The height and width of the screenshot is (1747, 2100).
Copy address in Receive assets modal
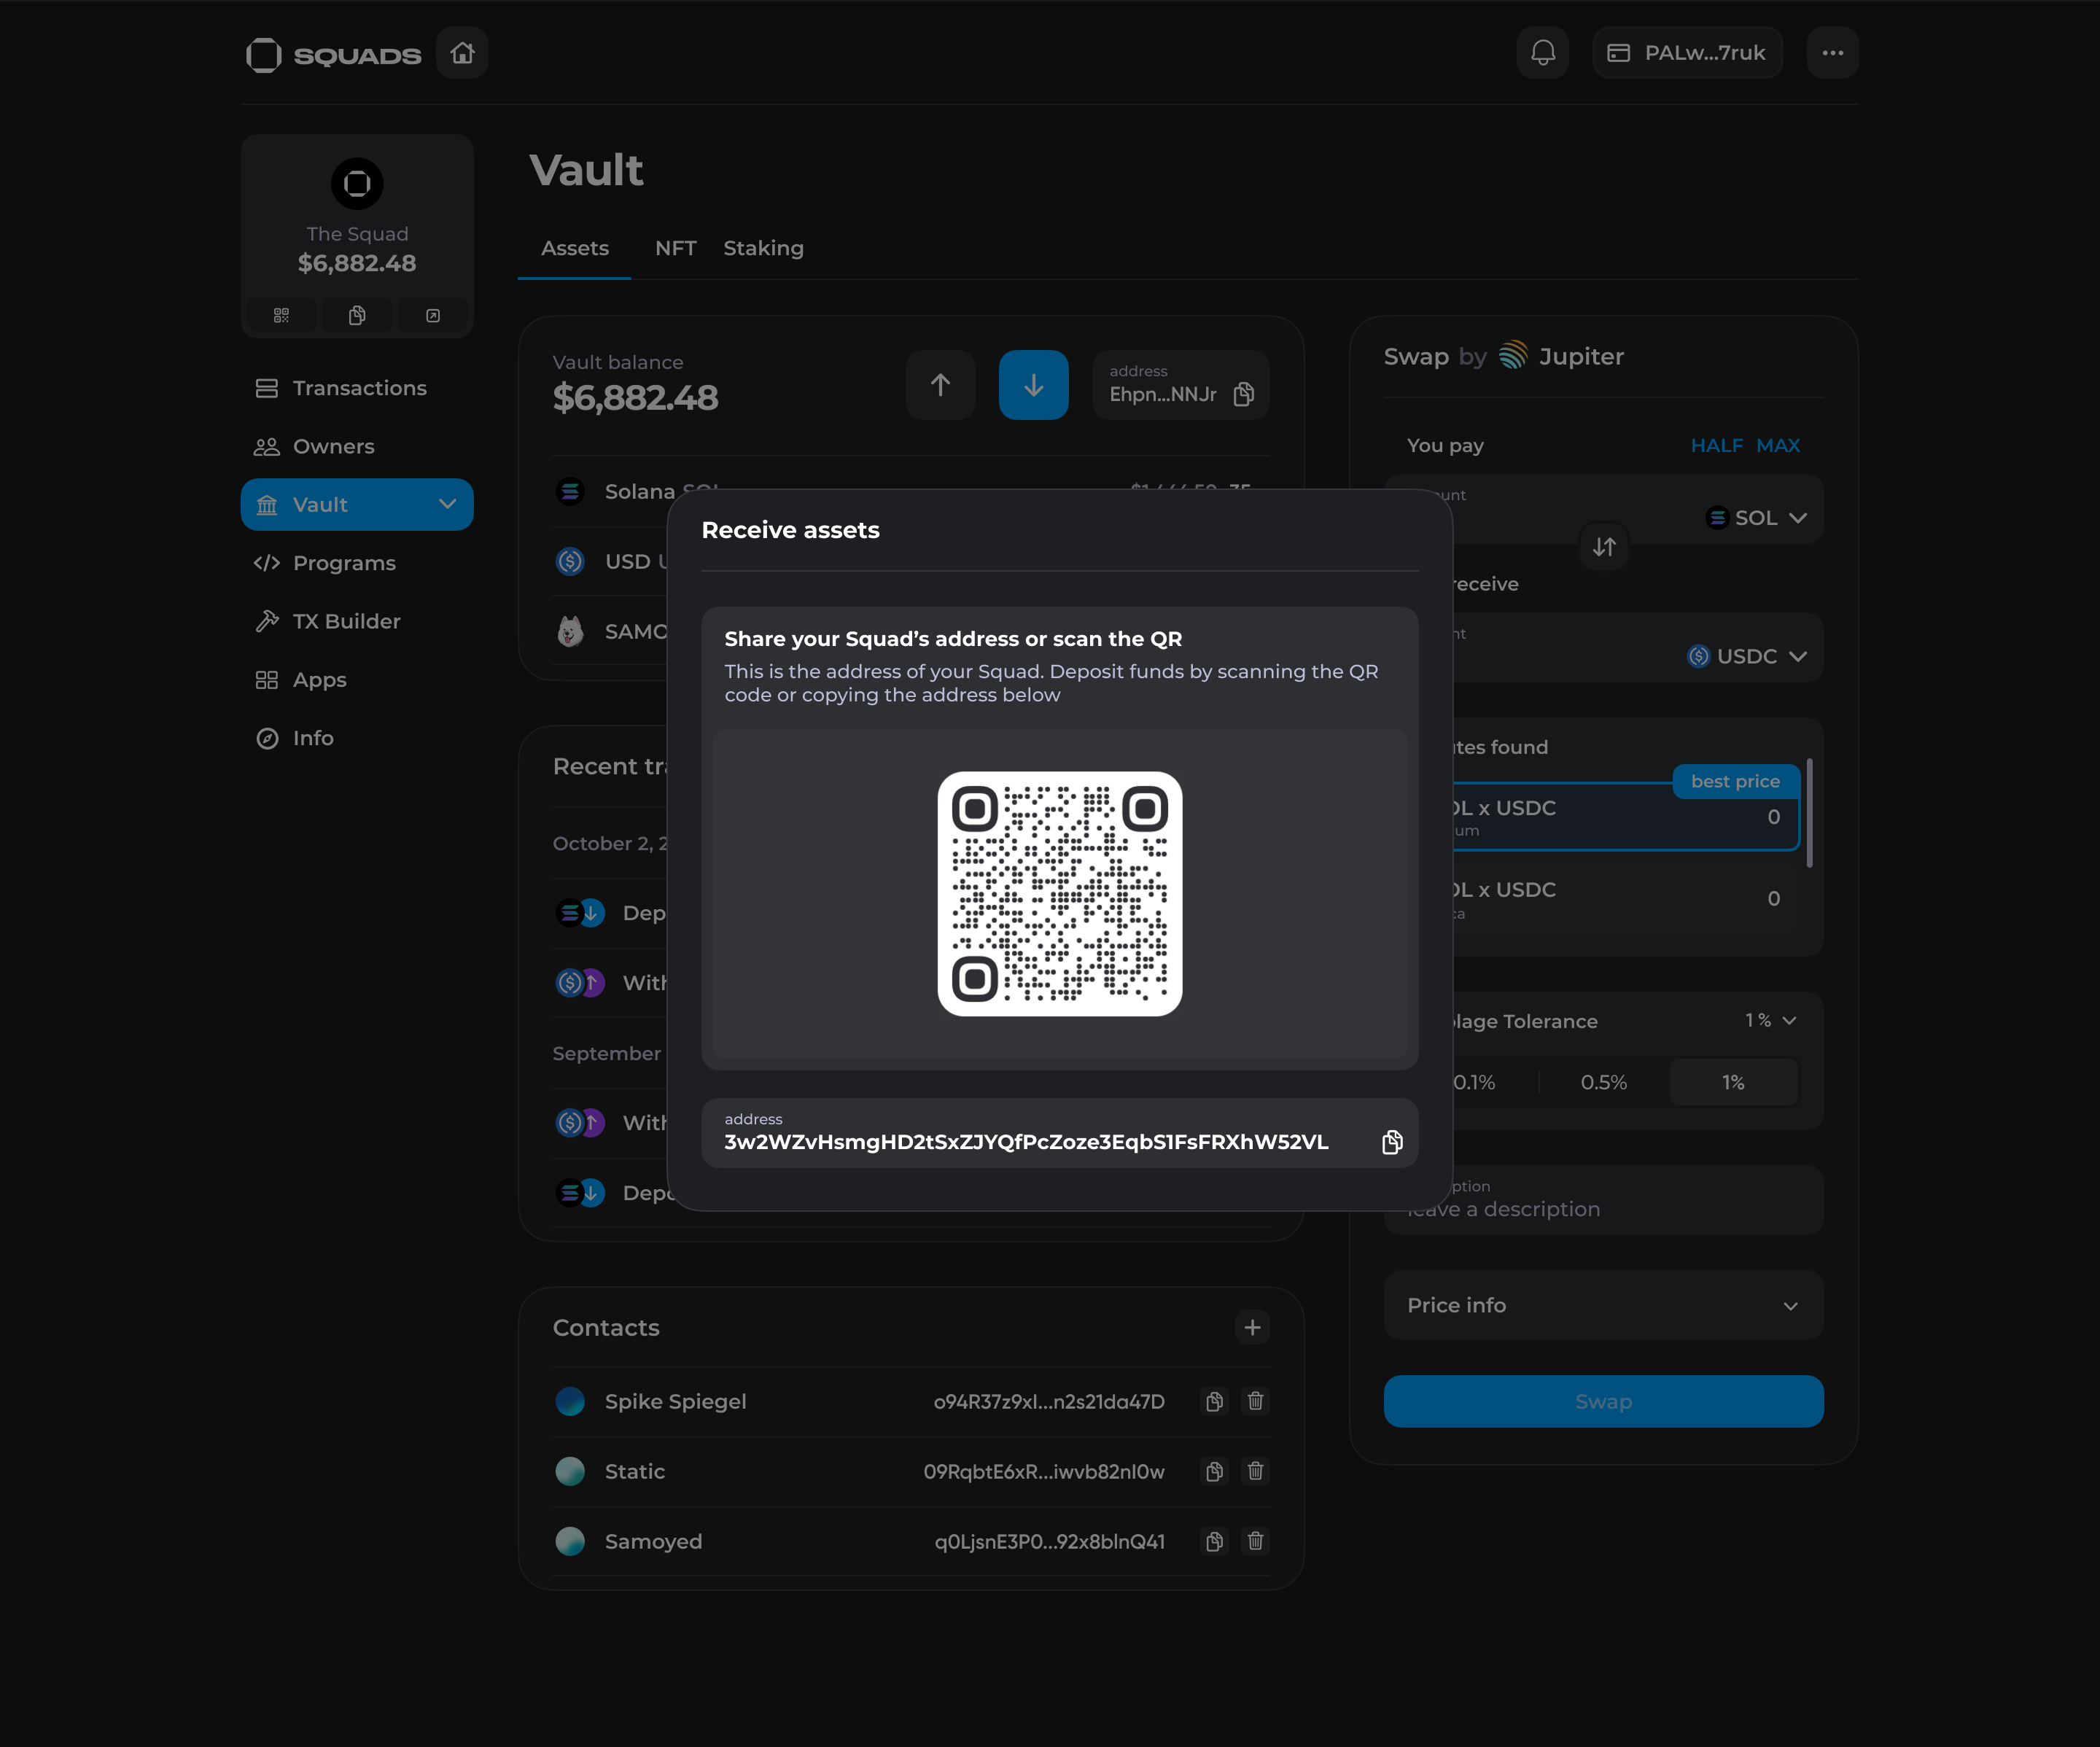point(1391,1142)
